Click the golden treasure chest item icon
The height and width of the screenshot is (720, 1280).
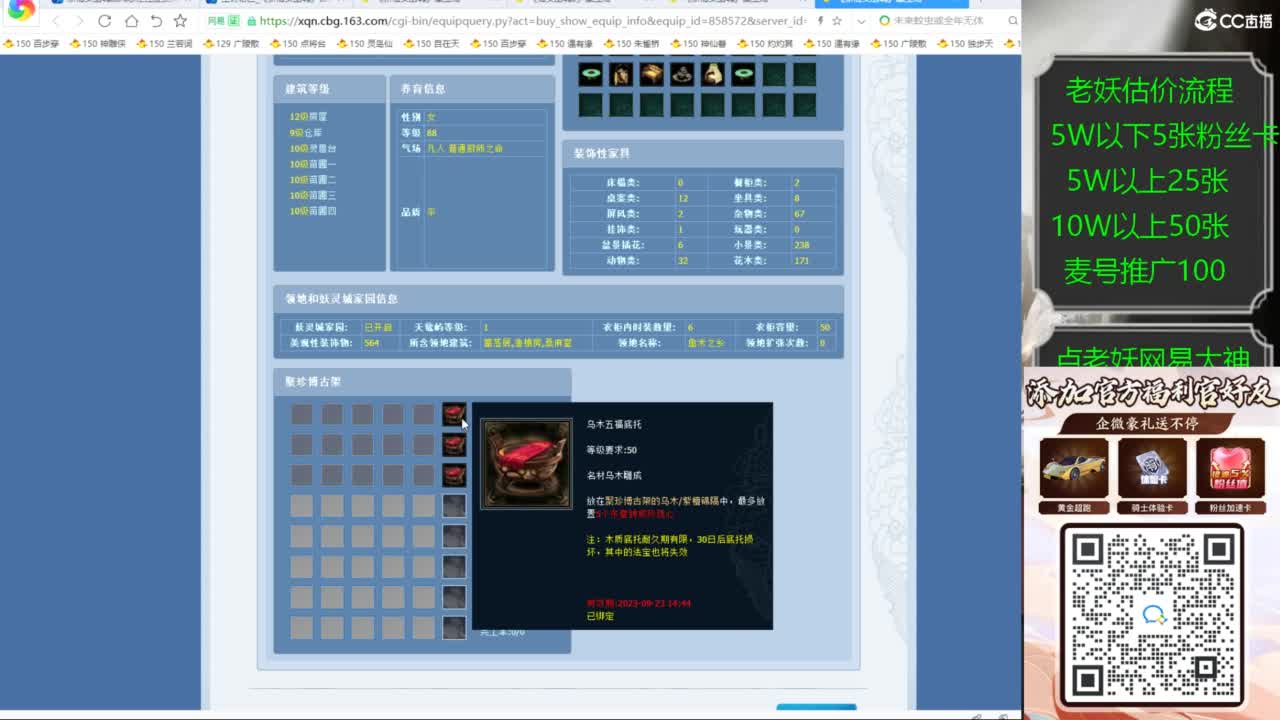point(651,74)
